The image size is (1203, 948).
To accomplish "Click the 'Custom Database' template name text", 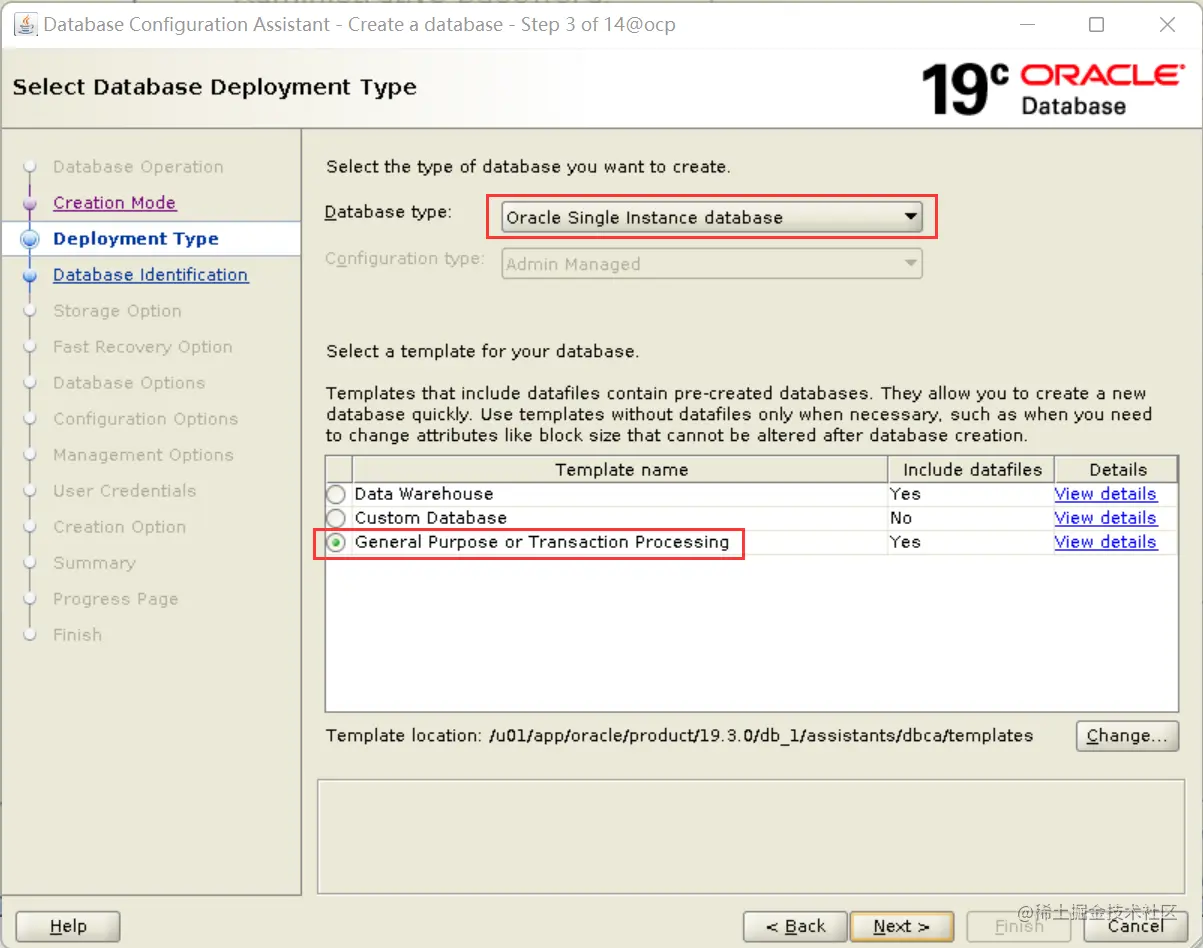I will point(431,518).
